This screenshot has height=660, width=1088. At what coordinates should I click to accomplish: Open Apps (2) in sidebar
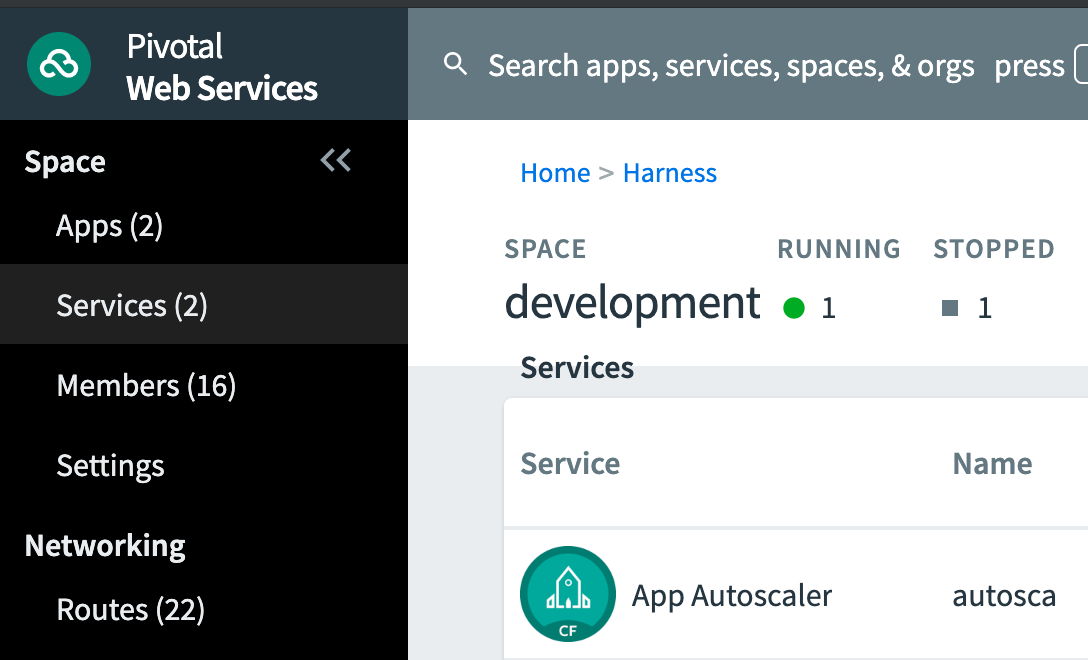(110, 226)
